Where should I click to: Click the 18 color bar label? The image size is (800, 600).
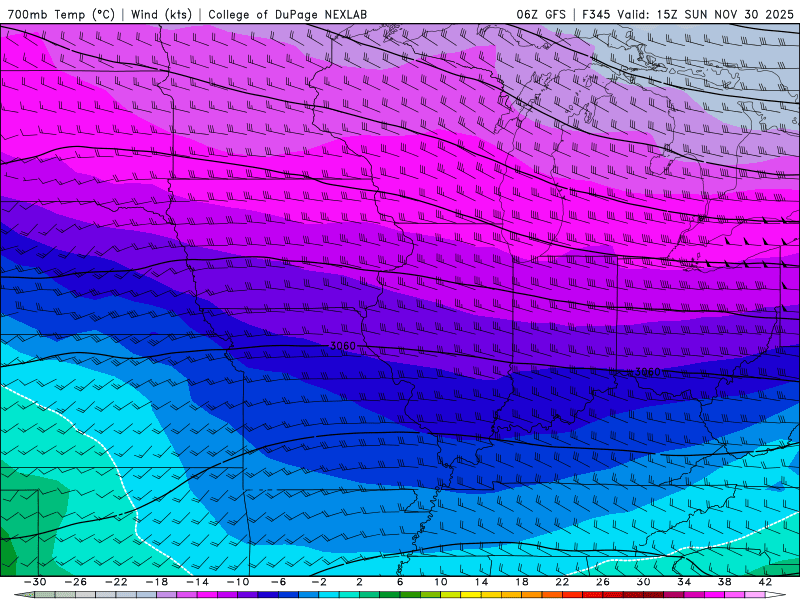click(521, 582)
